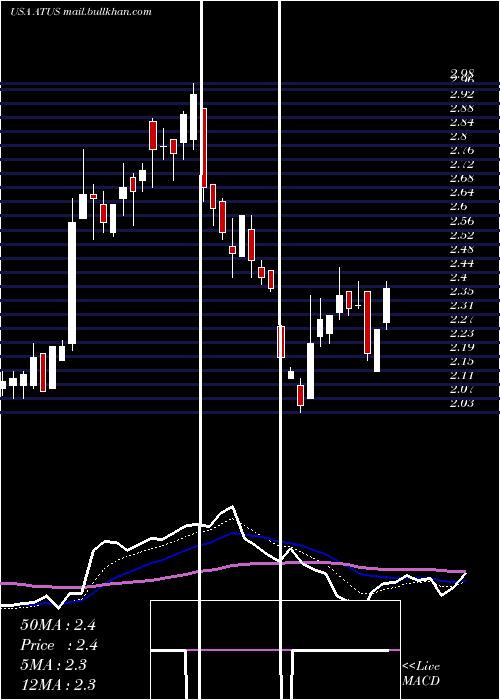Click the '5MA : 2.3' readout
Image resolution: width=500 pixels, height=700 pixels.
point(54,665)
